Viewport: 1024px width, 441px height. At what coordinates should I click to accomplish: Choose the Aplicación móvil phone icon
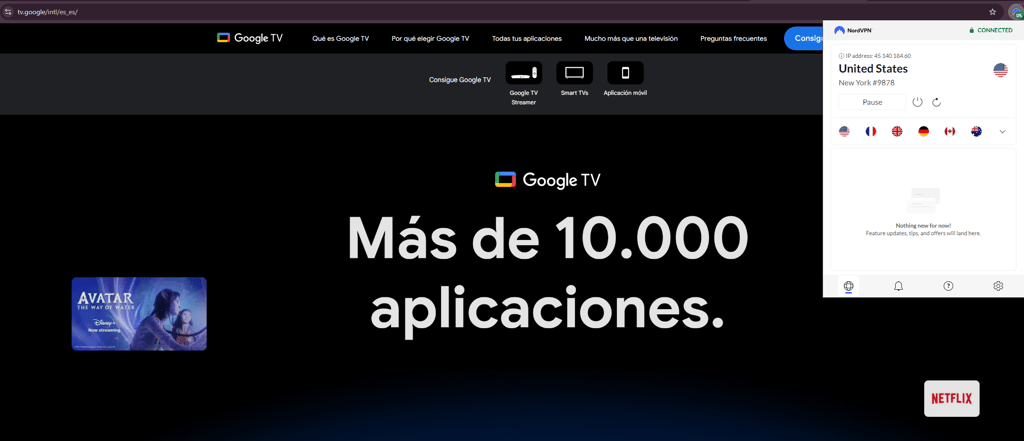tap(625, 73)
